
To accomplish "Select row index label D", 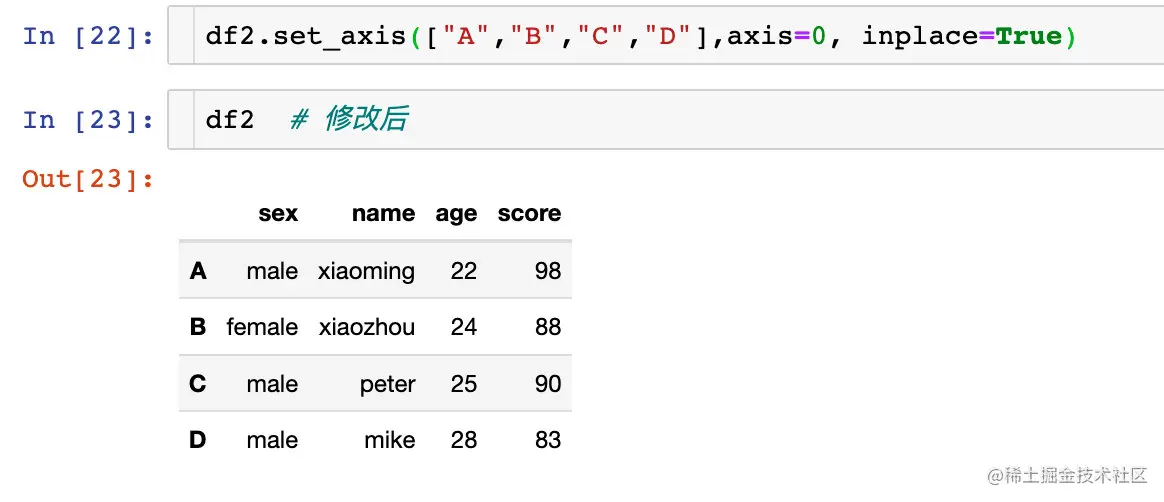I will [197, 440].
